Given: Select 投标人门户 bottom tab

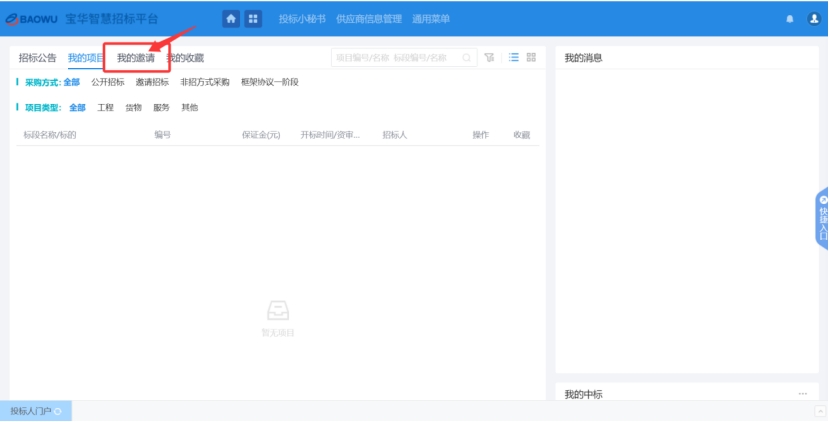Looking at the screenshot, I should point(35,411).
